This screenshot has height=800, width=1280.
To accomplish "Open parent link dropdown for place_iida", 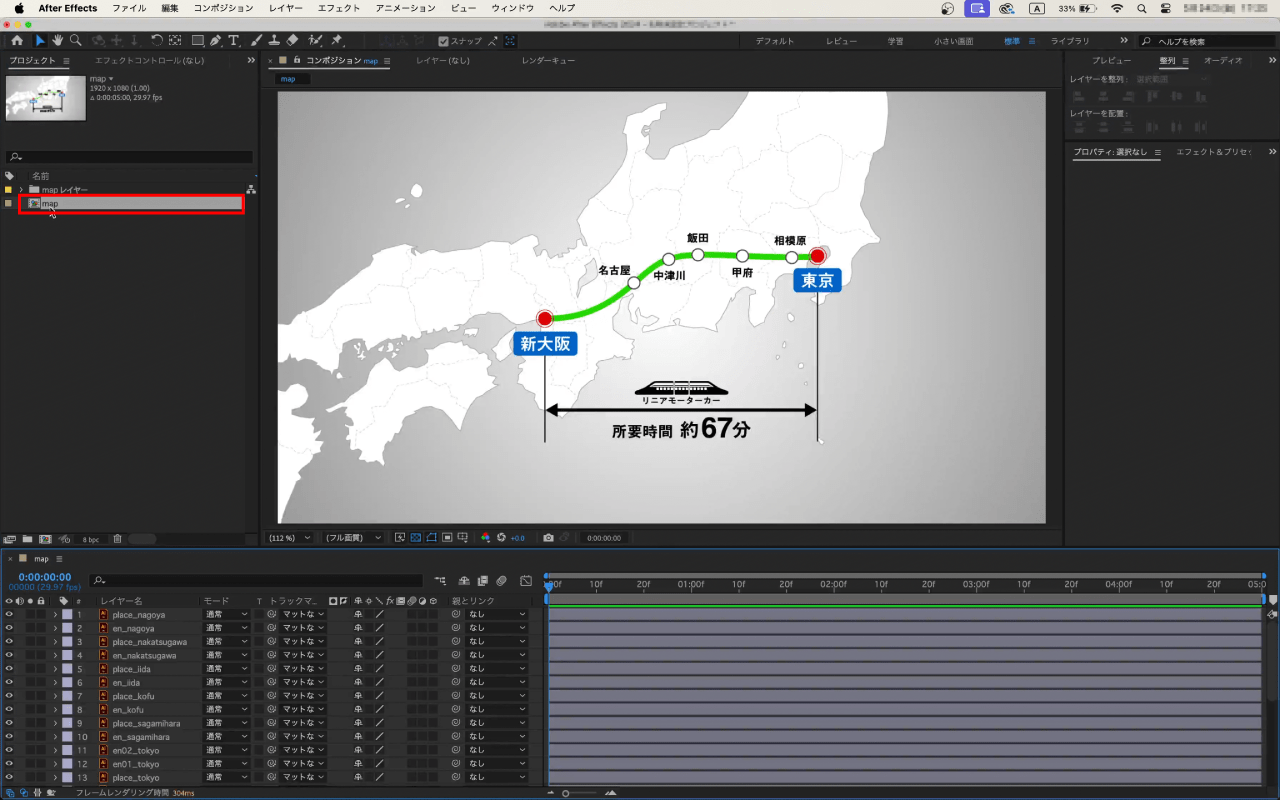I will [x=497, y=669].
